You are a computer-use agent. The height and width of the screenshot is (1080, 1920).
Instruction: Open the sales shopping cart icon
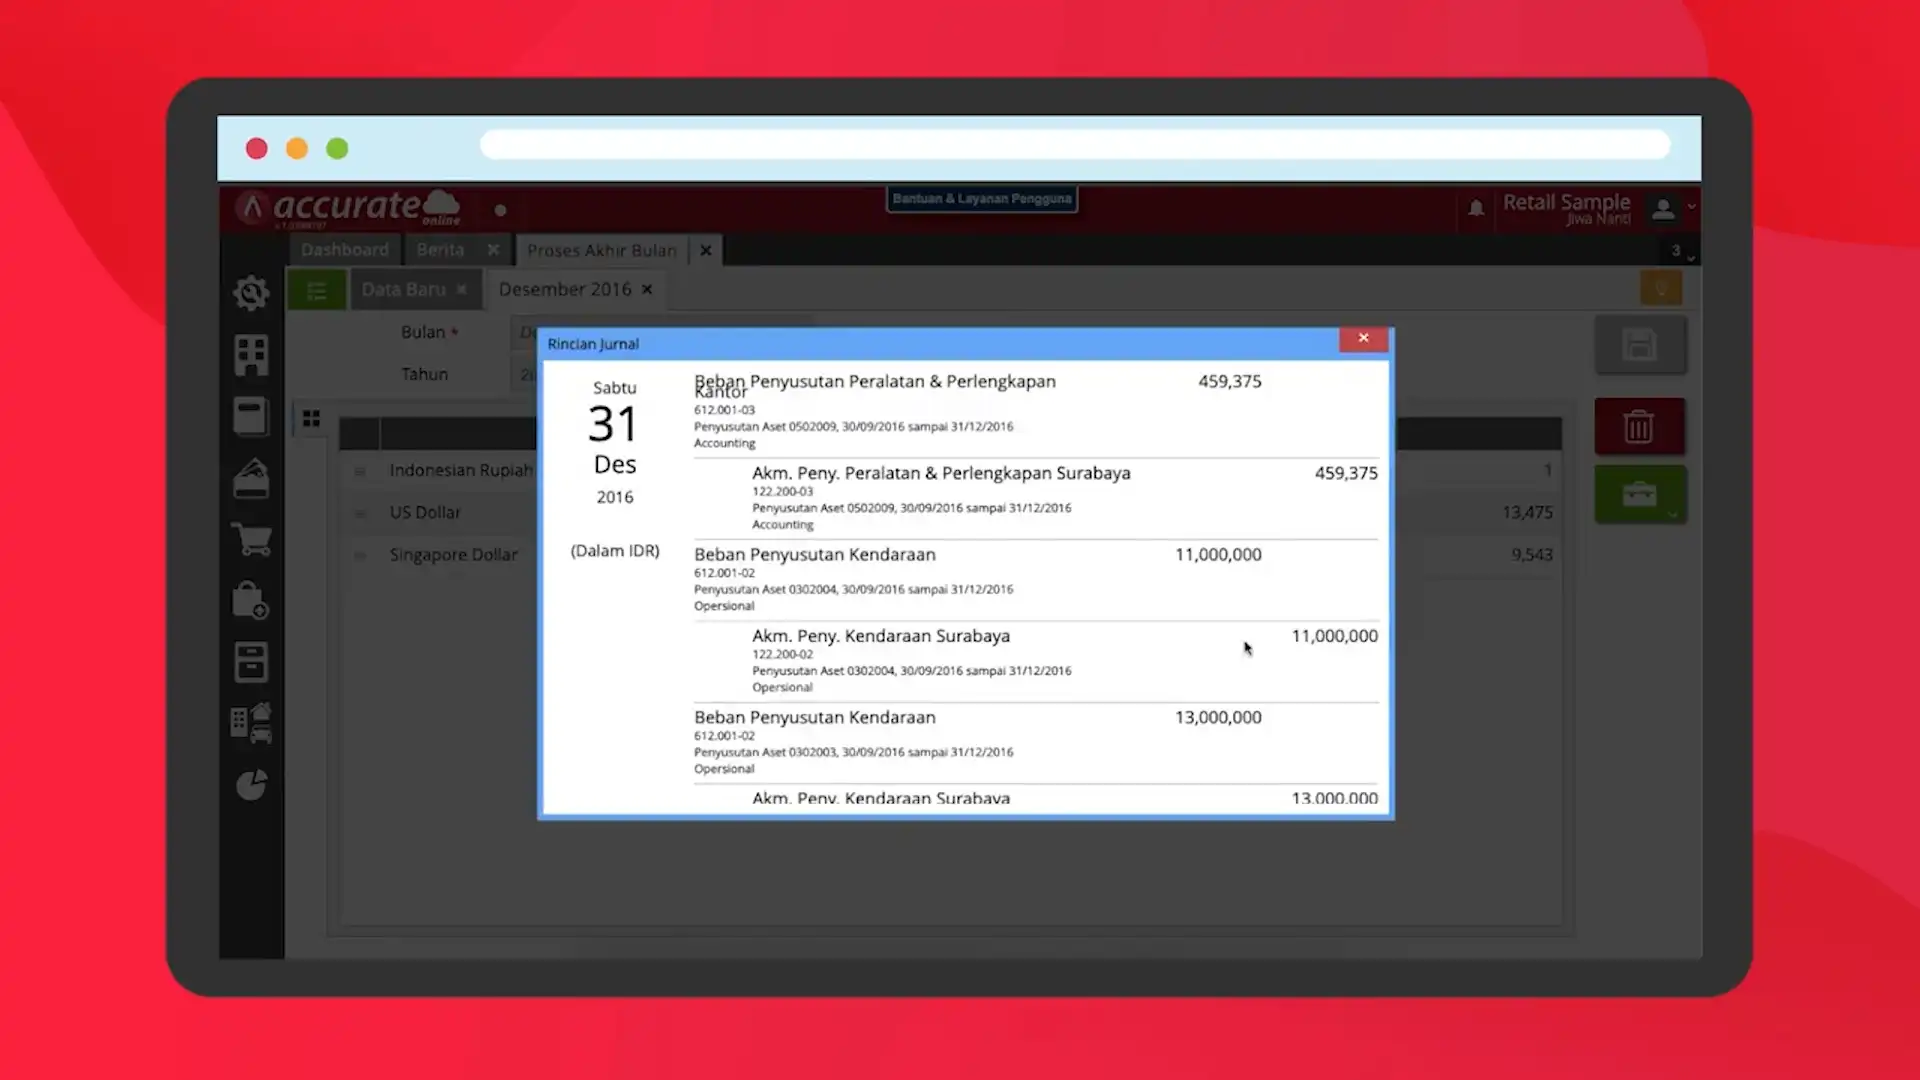[x=251, y=540]
